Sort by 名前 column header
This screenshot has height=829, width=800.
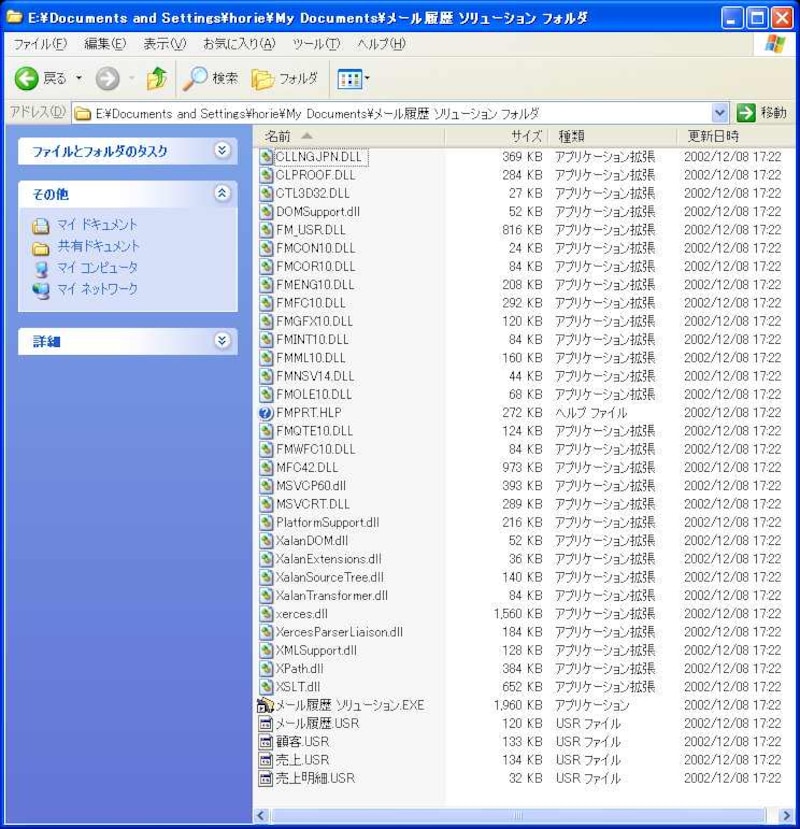coord(349,136)
